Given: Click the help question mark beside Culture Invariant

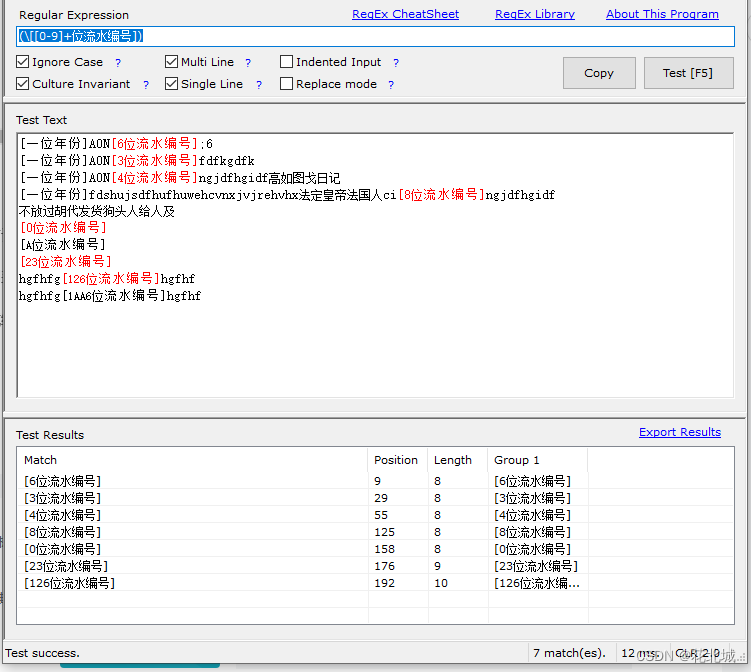Looking at the screenshot, I should click(x=146, y=85).
